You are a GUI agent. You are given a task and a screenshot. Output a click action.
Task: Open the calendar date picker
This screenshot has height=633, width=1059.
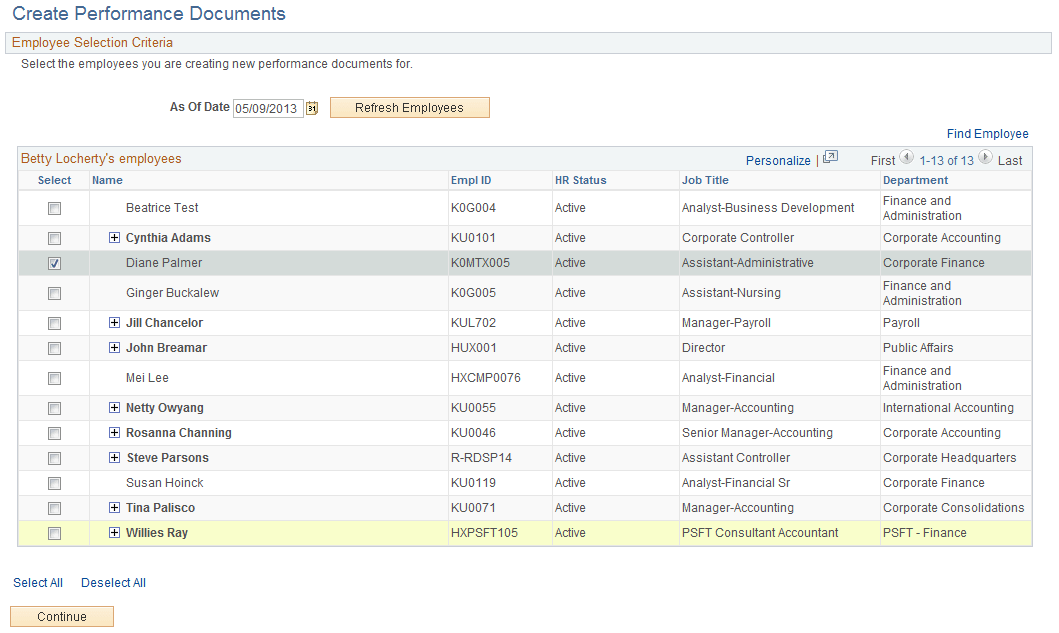[x=312, y=107]
